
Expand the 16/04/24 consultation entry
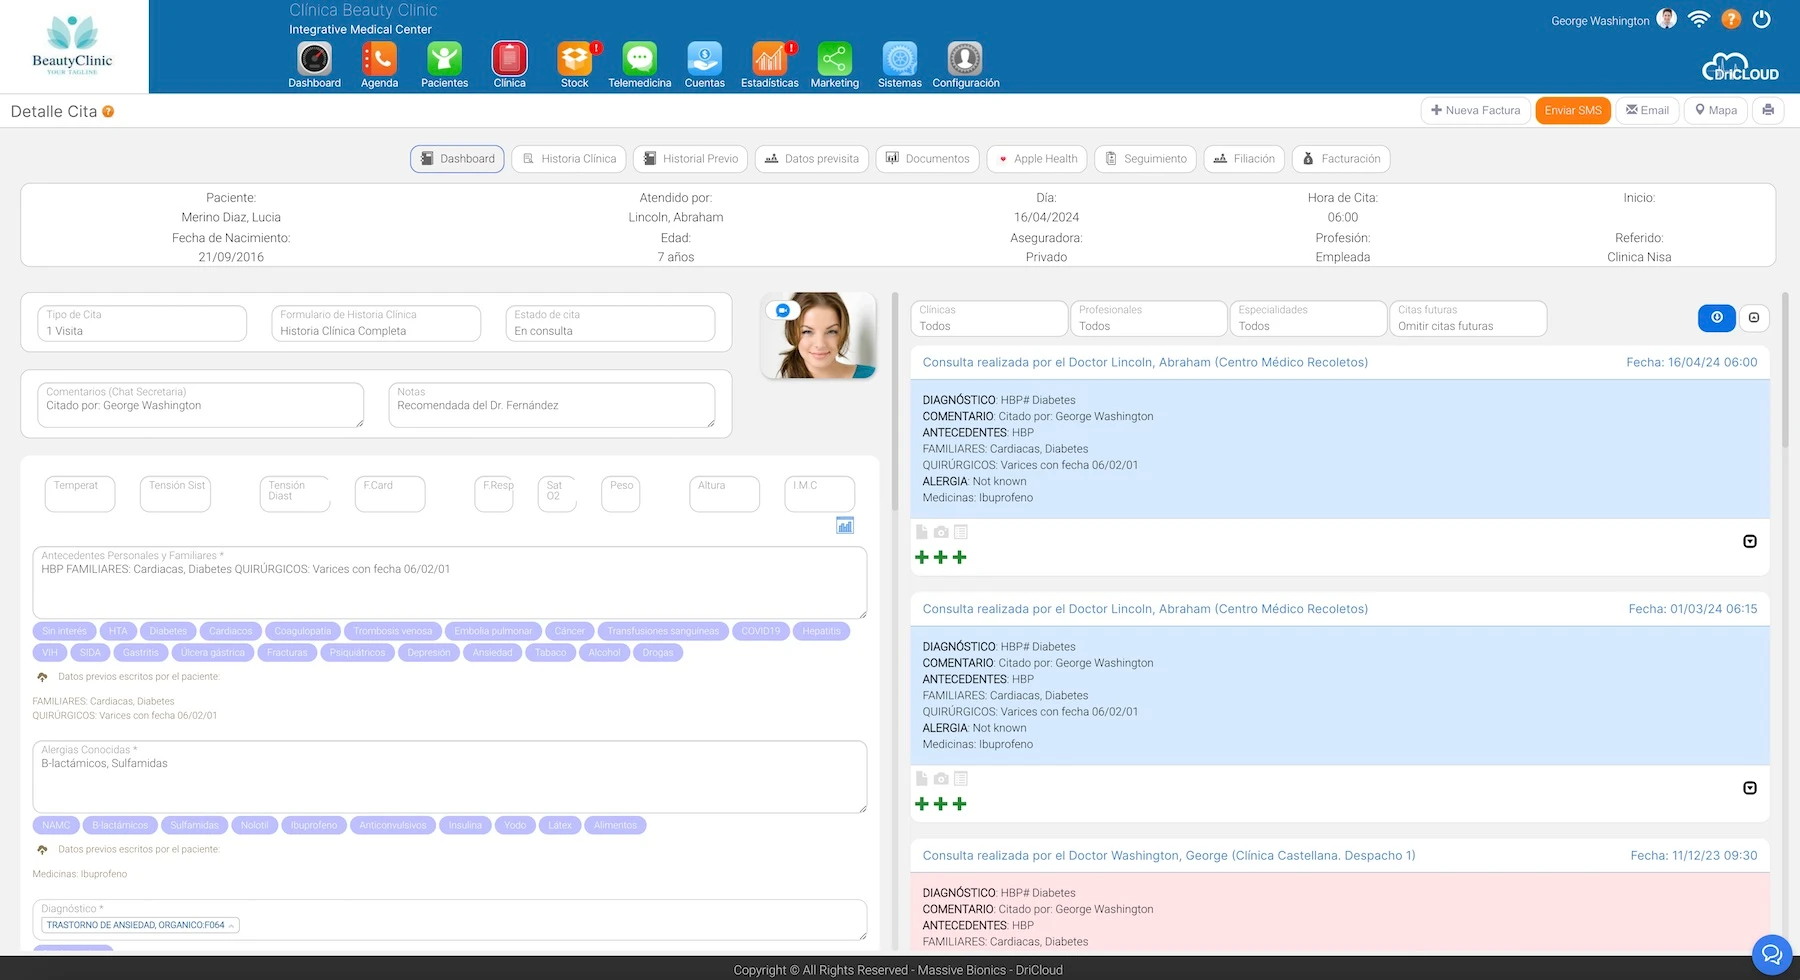tap(1749, 541)
